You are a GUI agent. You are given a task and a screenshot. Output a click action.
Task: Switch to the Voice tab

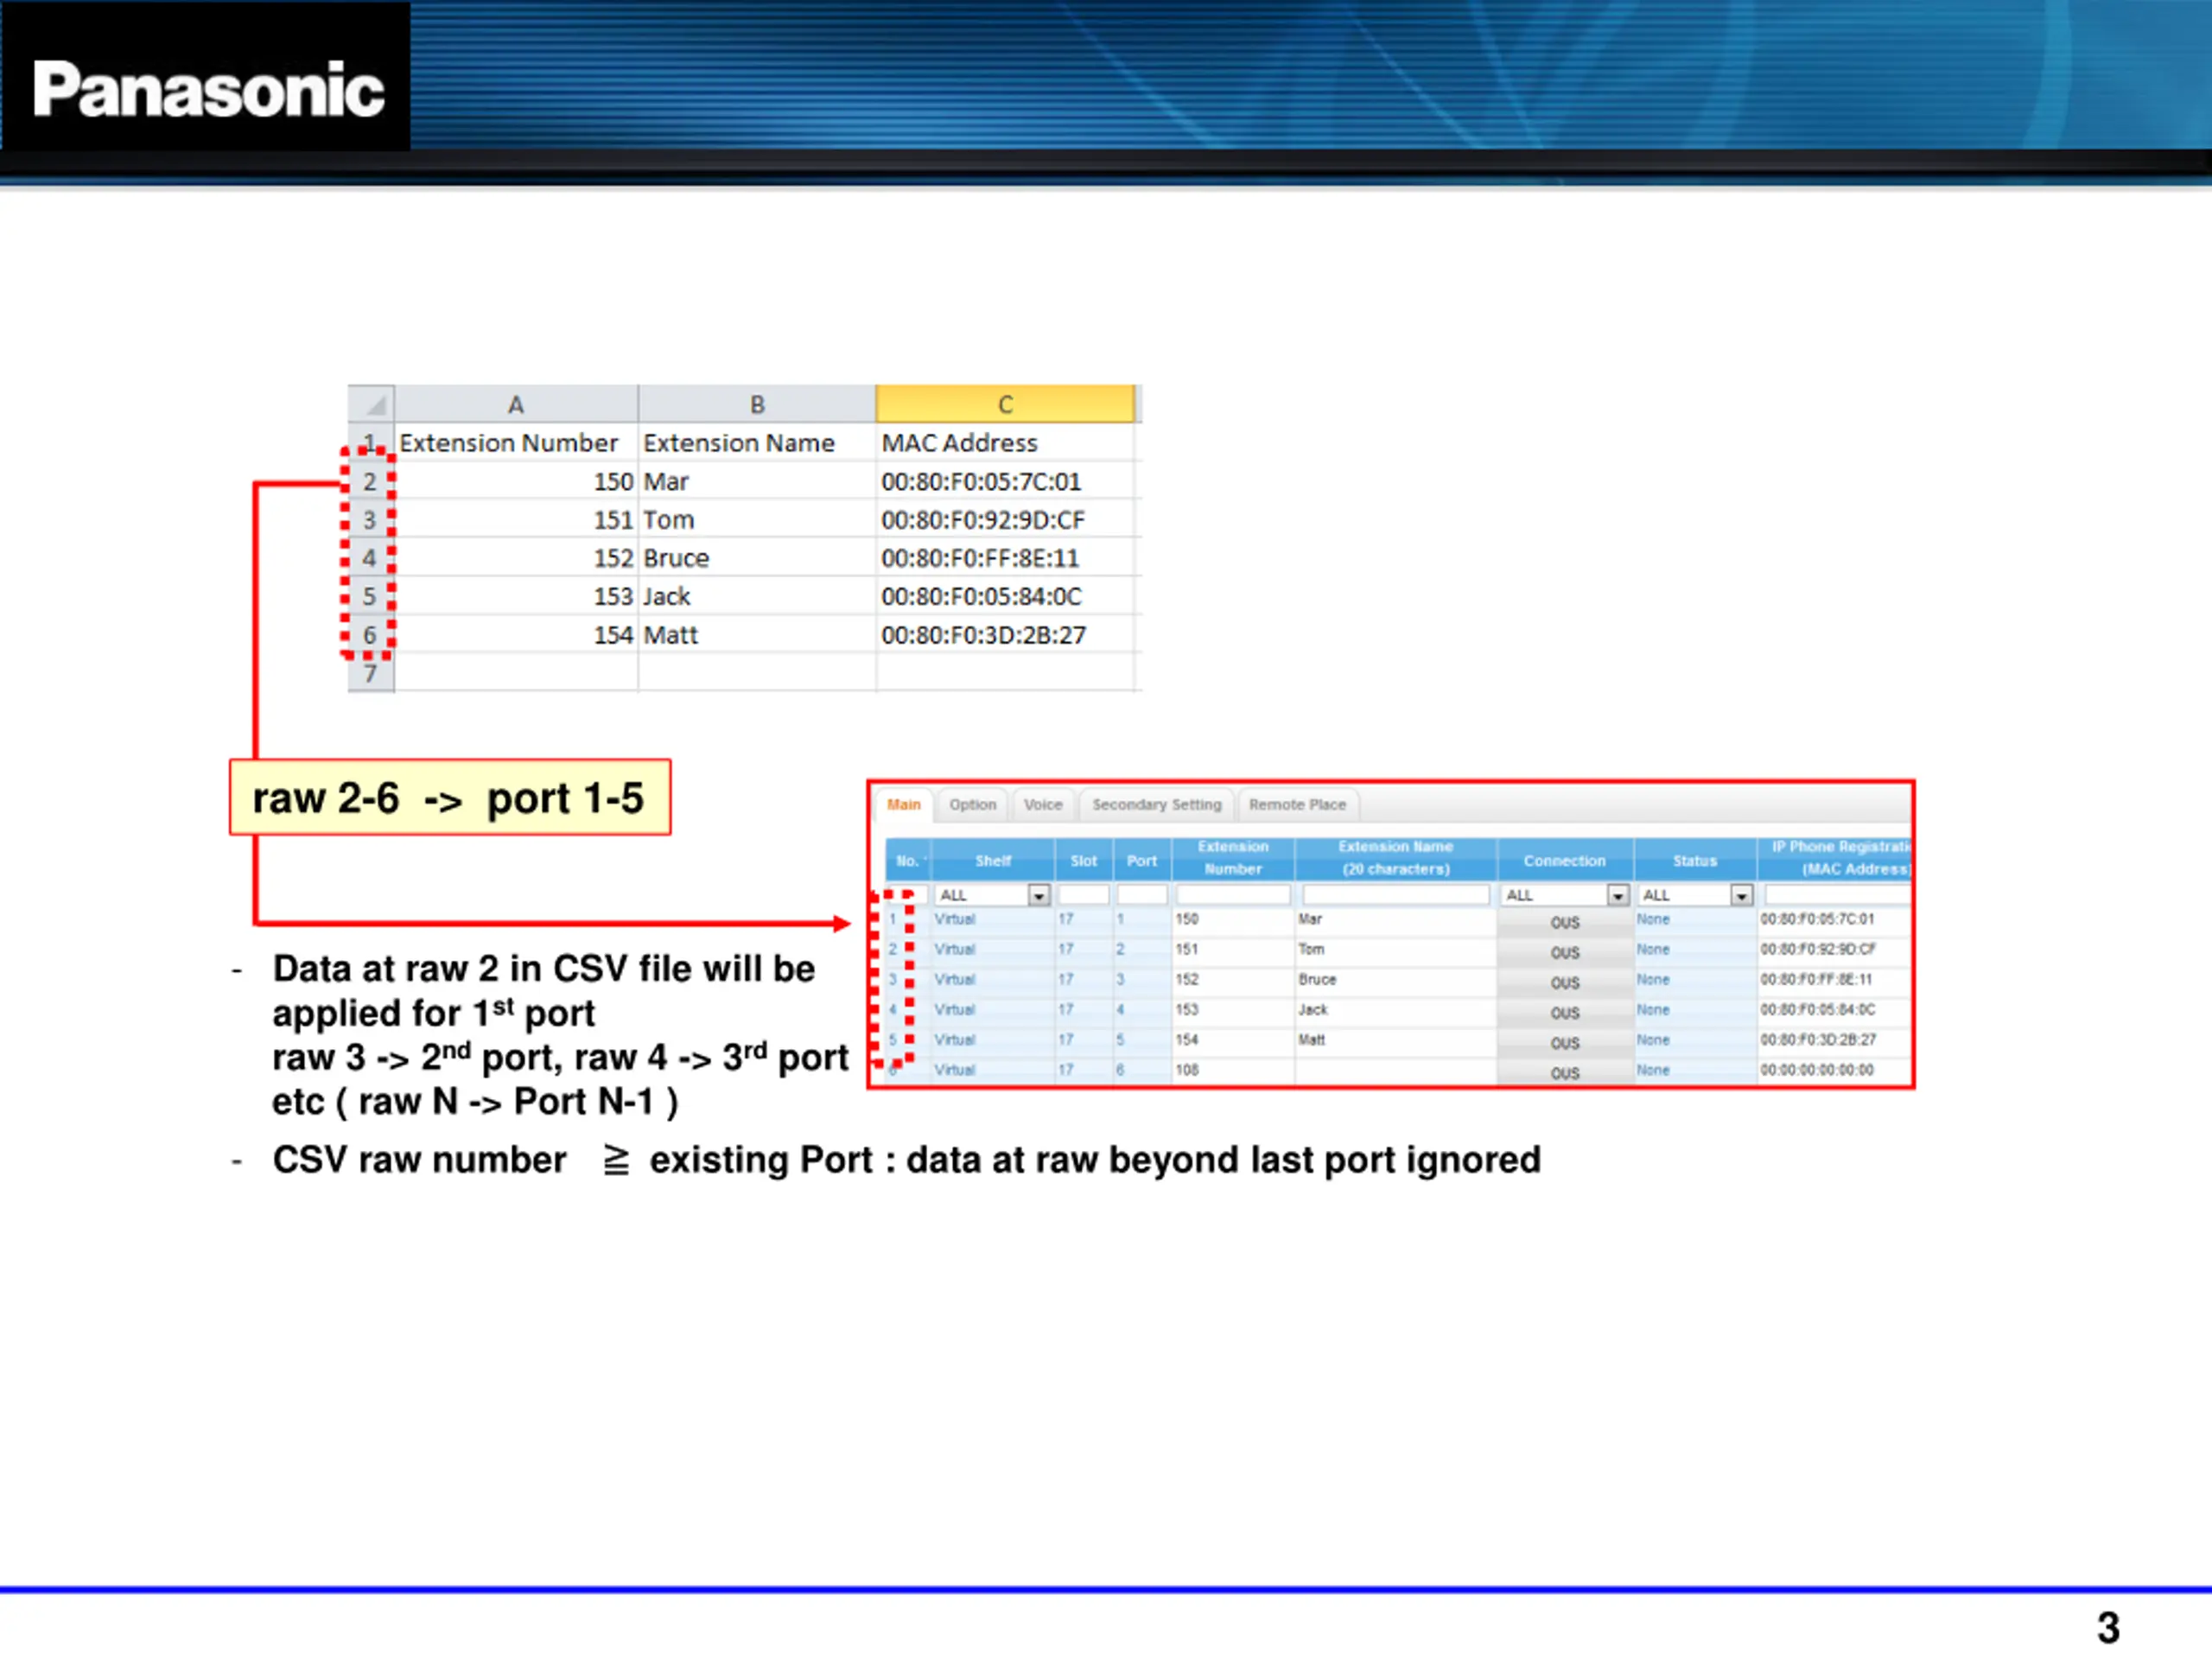click(1043, 804)
